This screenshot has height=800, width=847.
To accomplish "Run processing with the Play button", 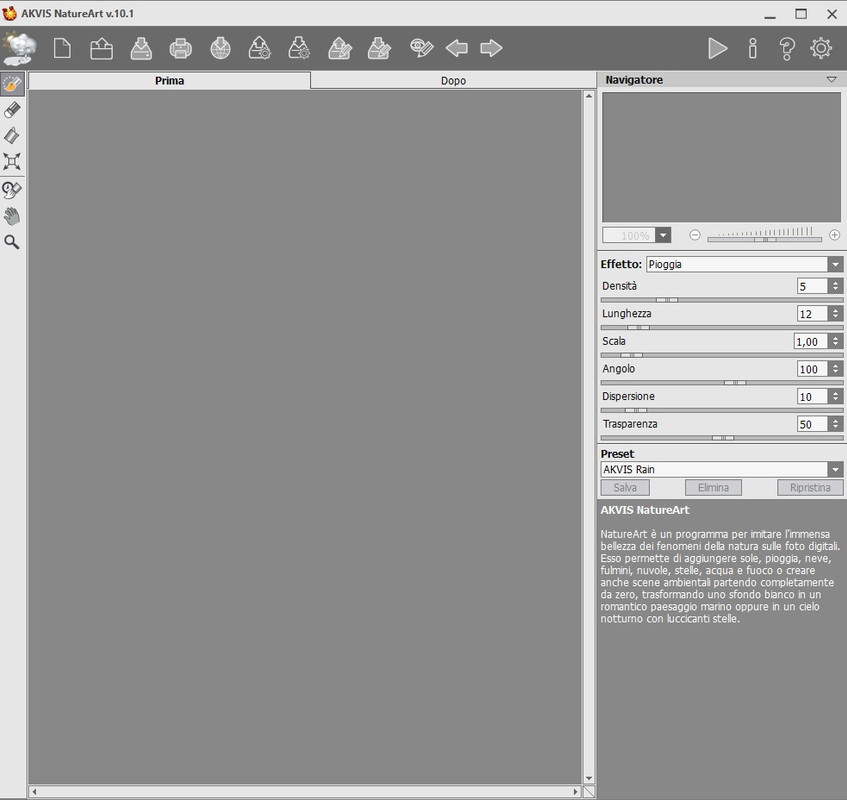I will point(717,48).
